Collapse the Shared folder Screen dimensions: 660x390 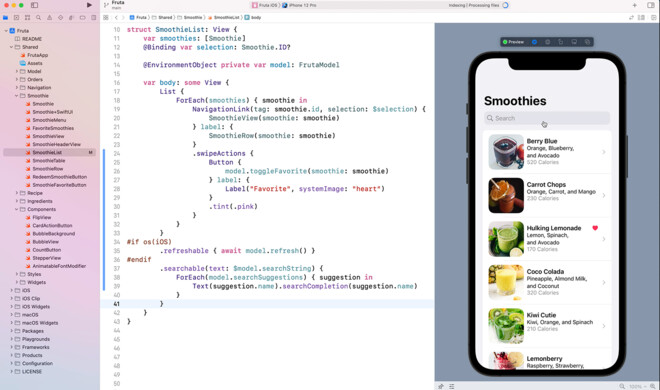(x=11, y=47)
